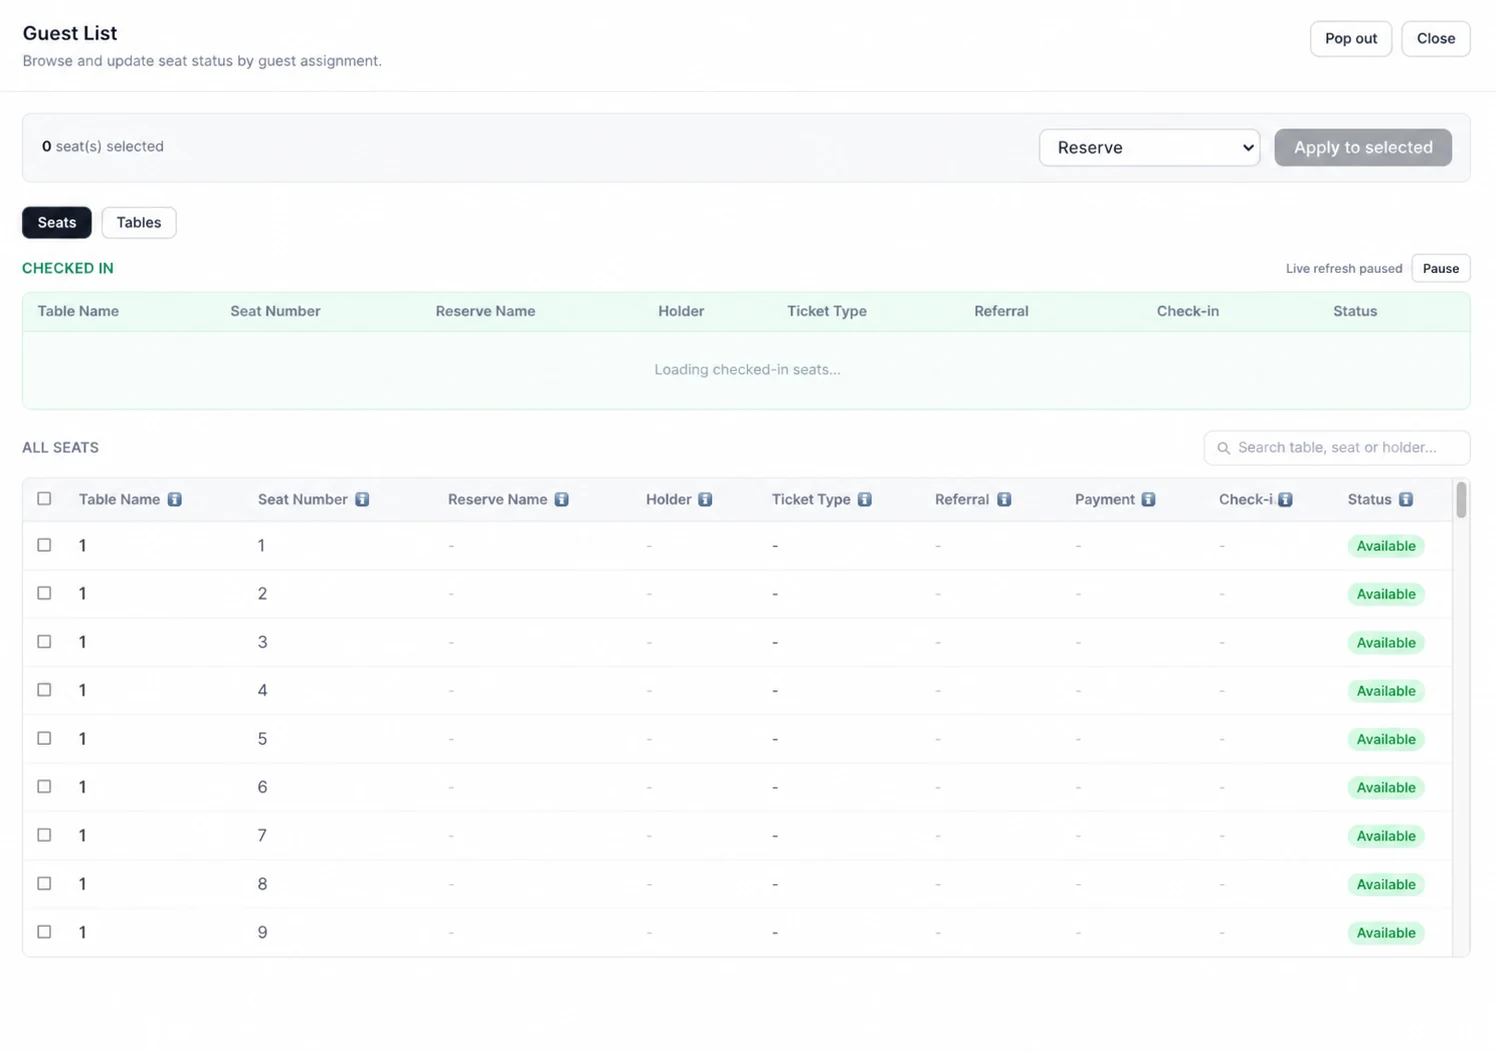
Task: Click the Checked In Referral column header
Action: [1001, 311]
